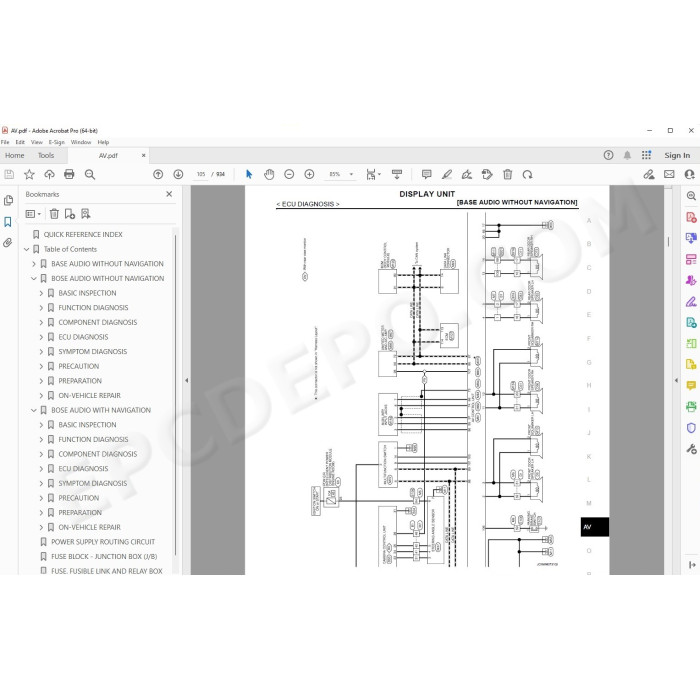Open the E-Sign menu
The width and height of the screenshot is (700, 700).
(x=57, y=142)
